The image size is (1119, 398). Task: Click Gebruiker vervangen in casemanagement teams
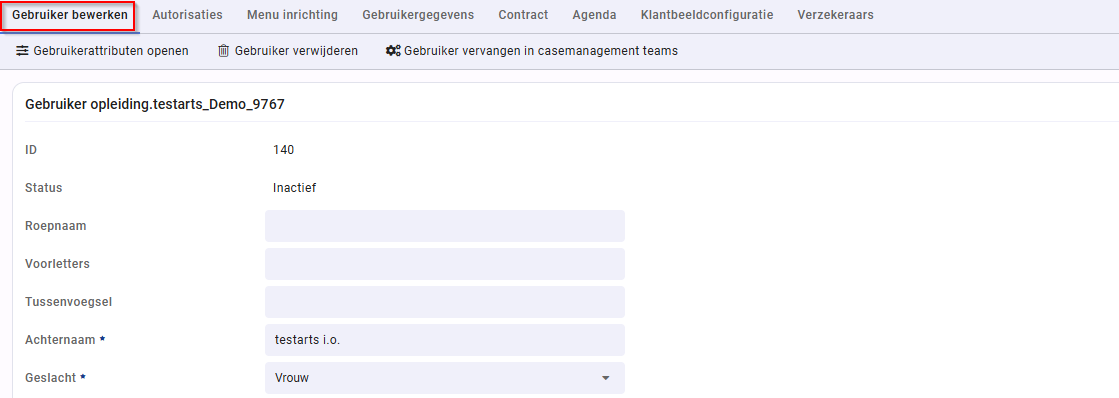coord(541,51)
